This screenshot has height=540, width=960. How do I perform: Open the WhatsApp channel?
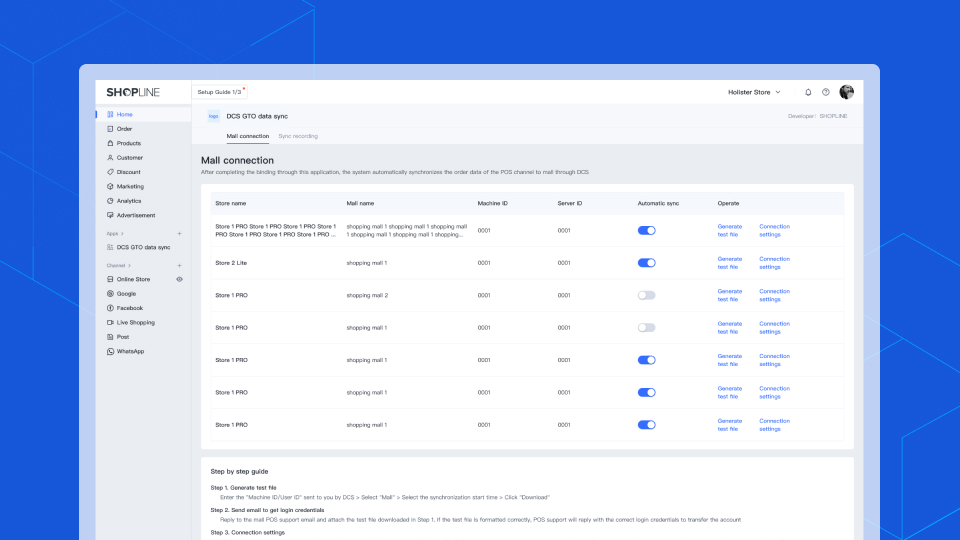130,351
